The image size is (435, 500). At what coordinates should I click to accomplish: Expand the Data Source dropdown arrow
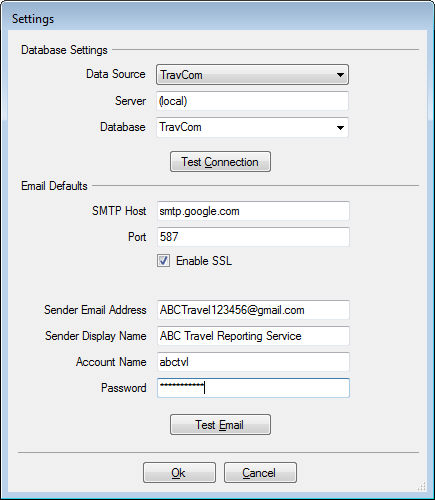click(340, 75)
